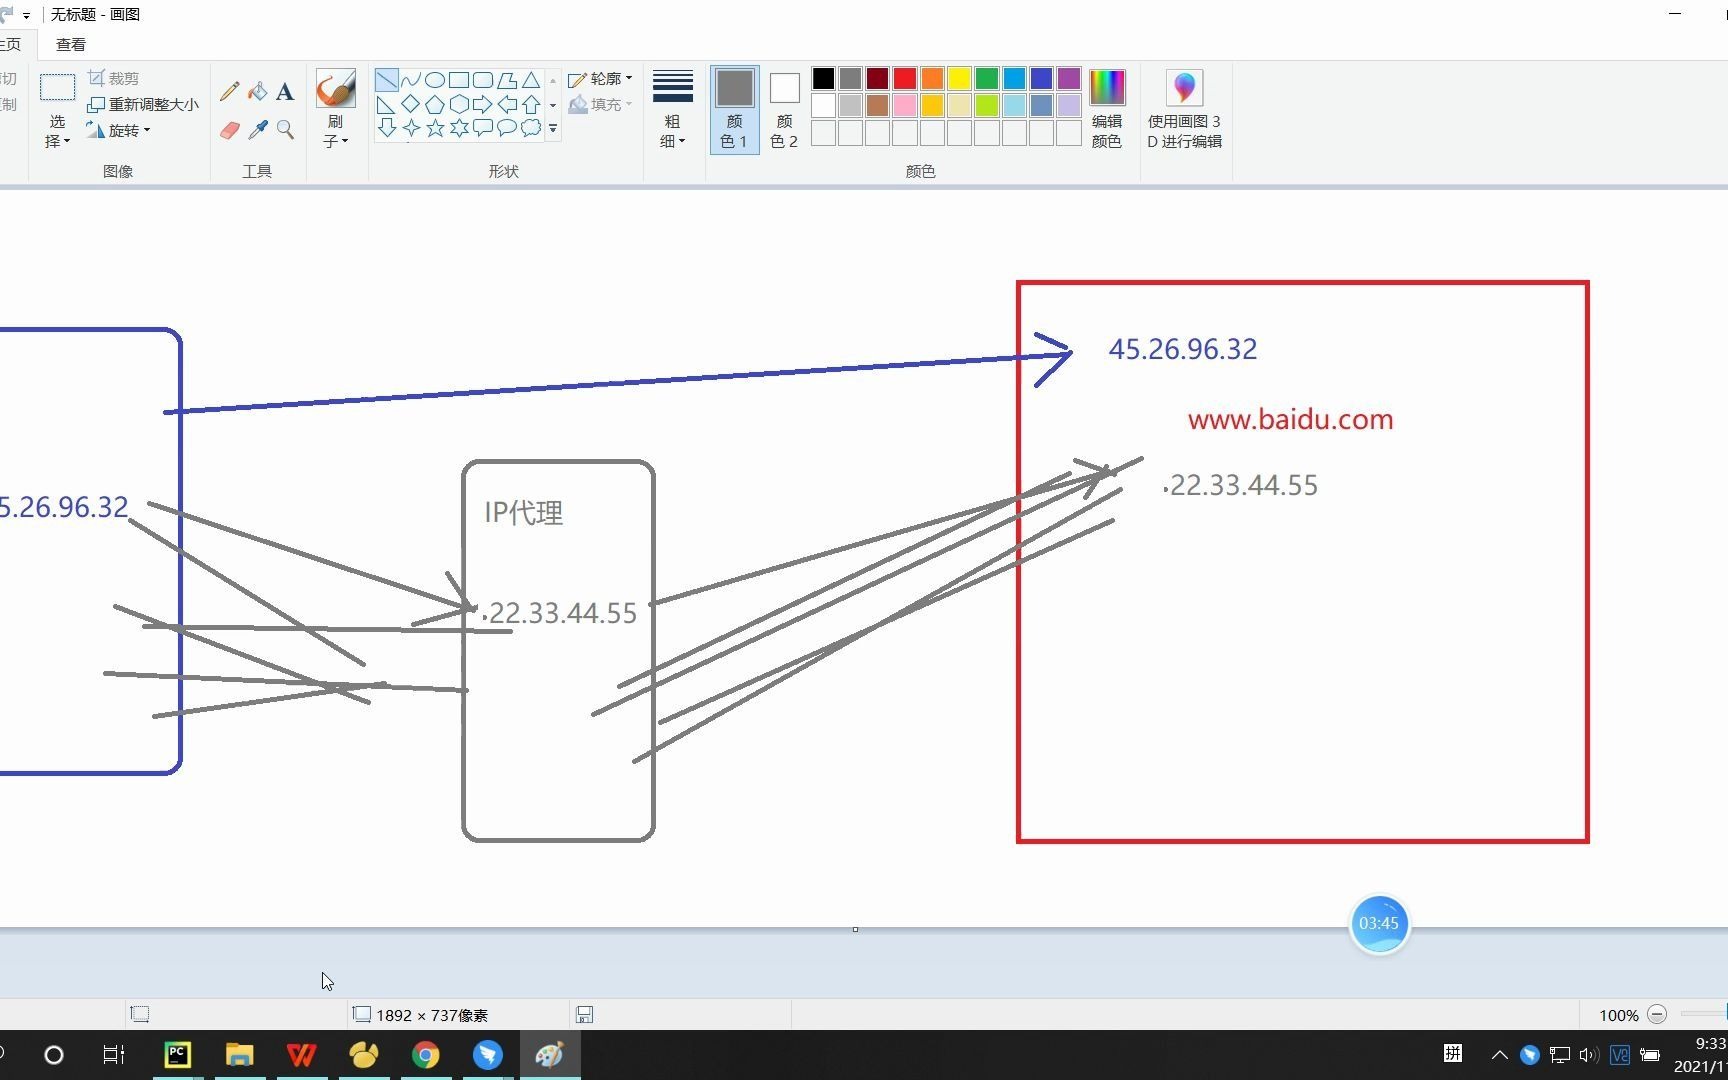The width and height of the screenshot is (1728, 1080).
Task: Activate 颜色 1 foreground color
Action: point(734,109)
